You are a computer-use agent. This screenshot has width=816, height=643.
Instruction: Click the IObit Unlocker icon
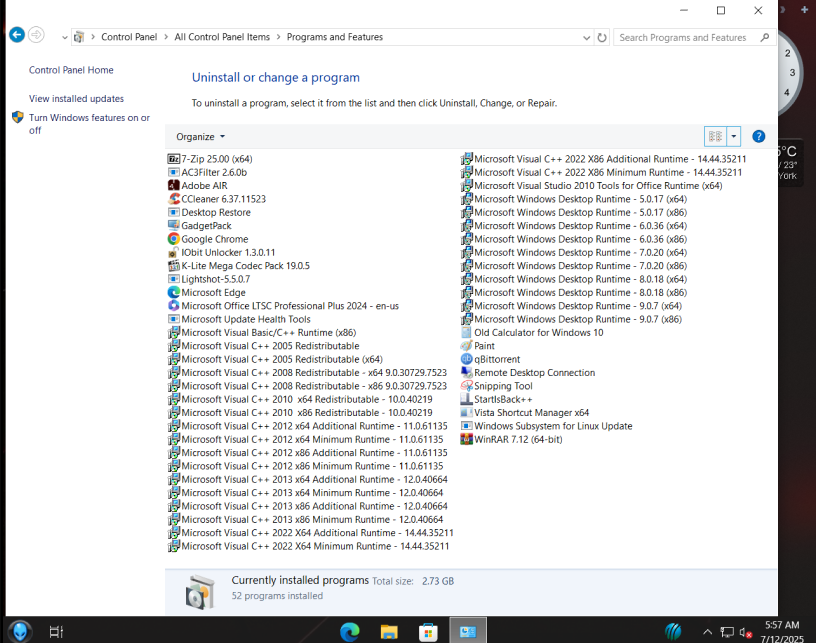173,252
